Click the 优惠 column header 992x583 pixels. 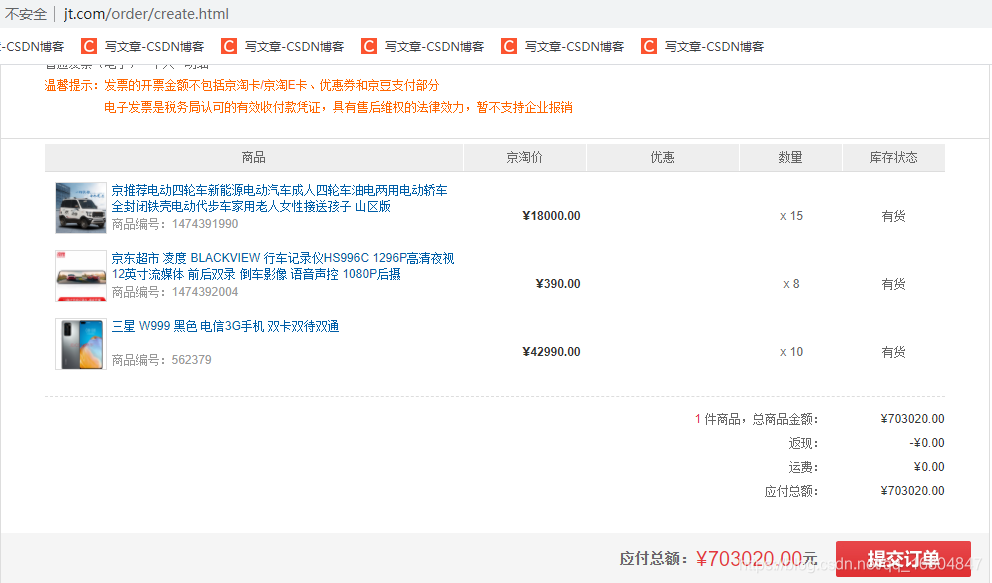(662, 157)
